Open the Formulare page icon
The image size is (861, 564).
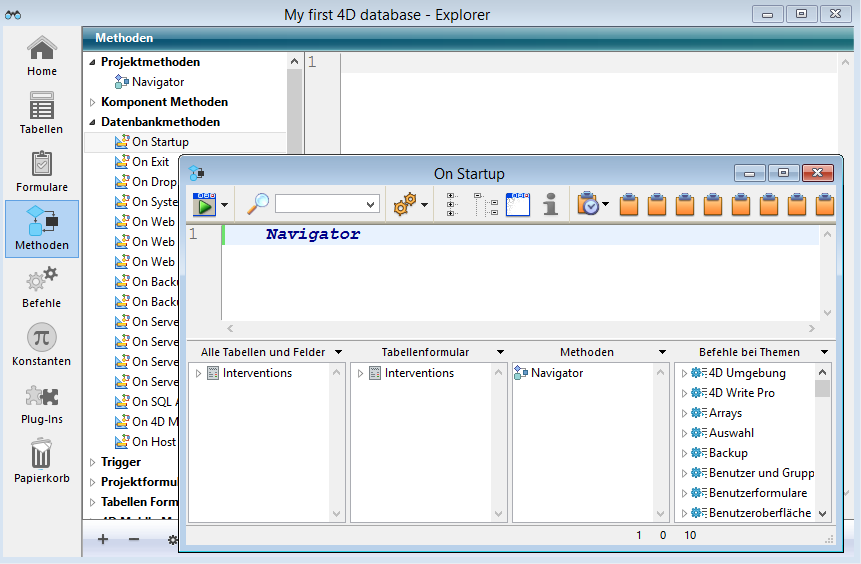click(x=41, y=170)
